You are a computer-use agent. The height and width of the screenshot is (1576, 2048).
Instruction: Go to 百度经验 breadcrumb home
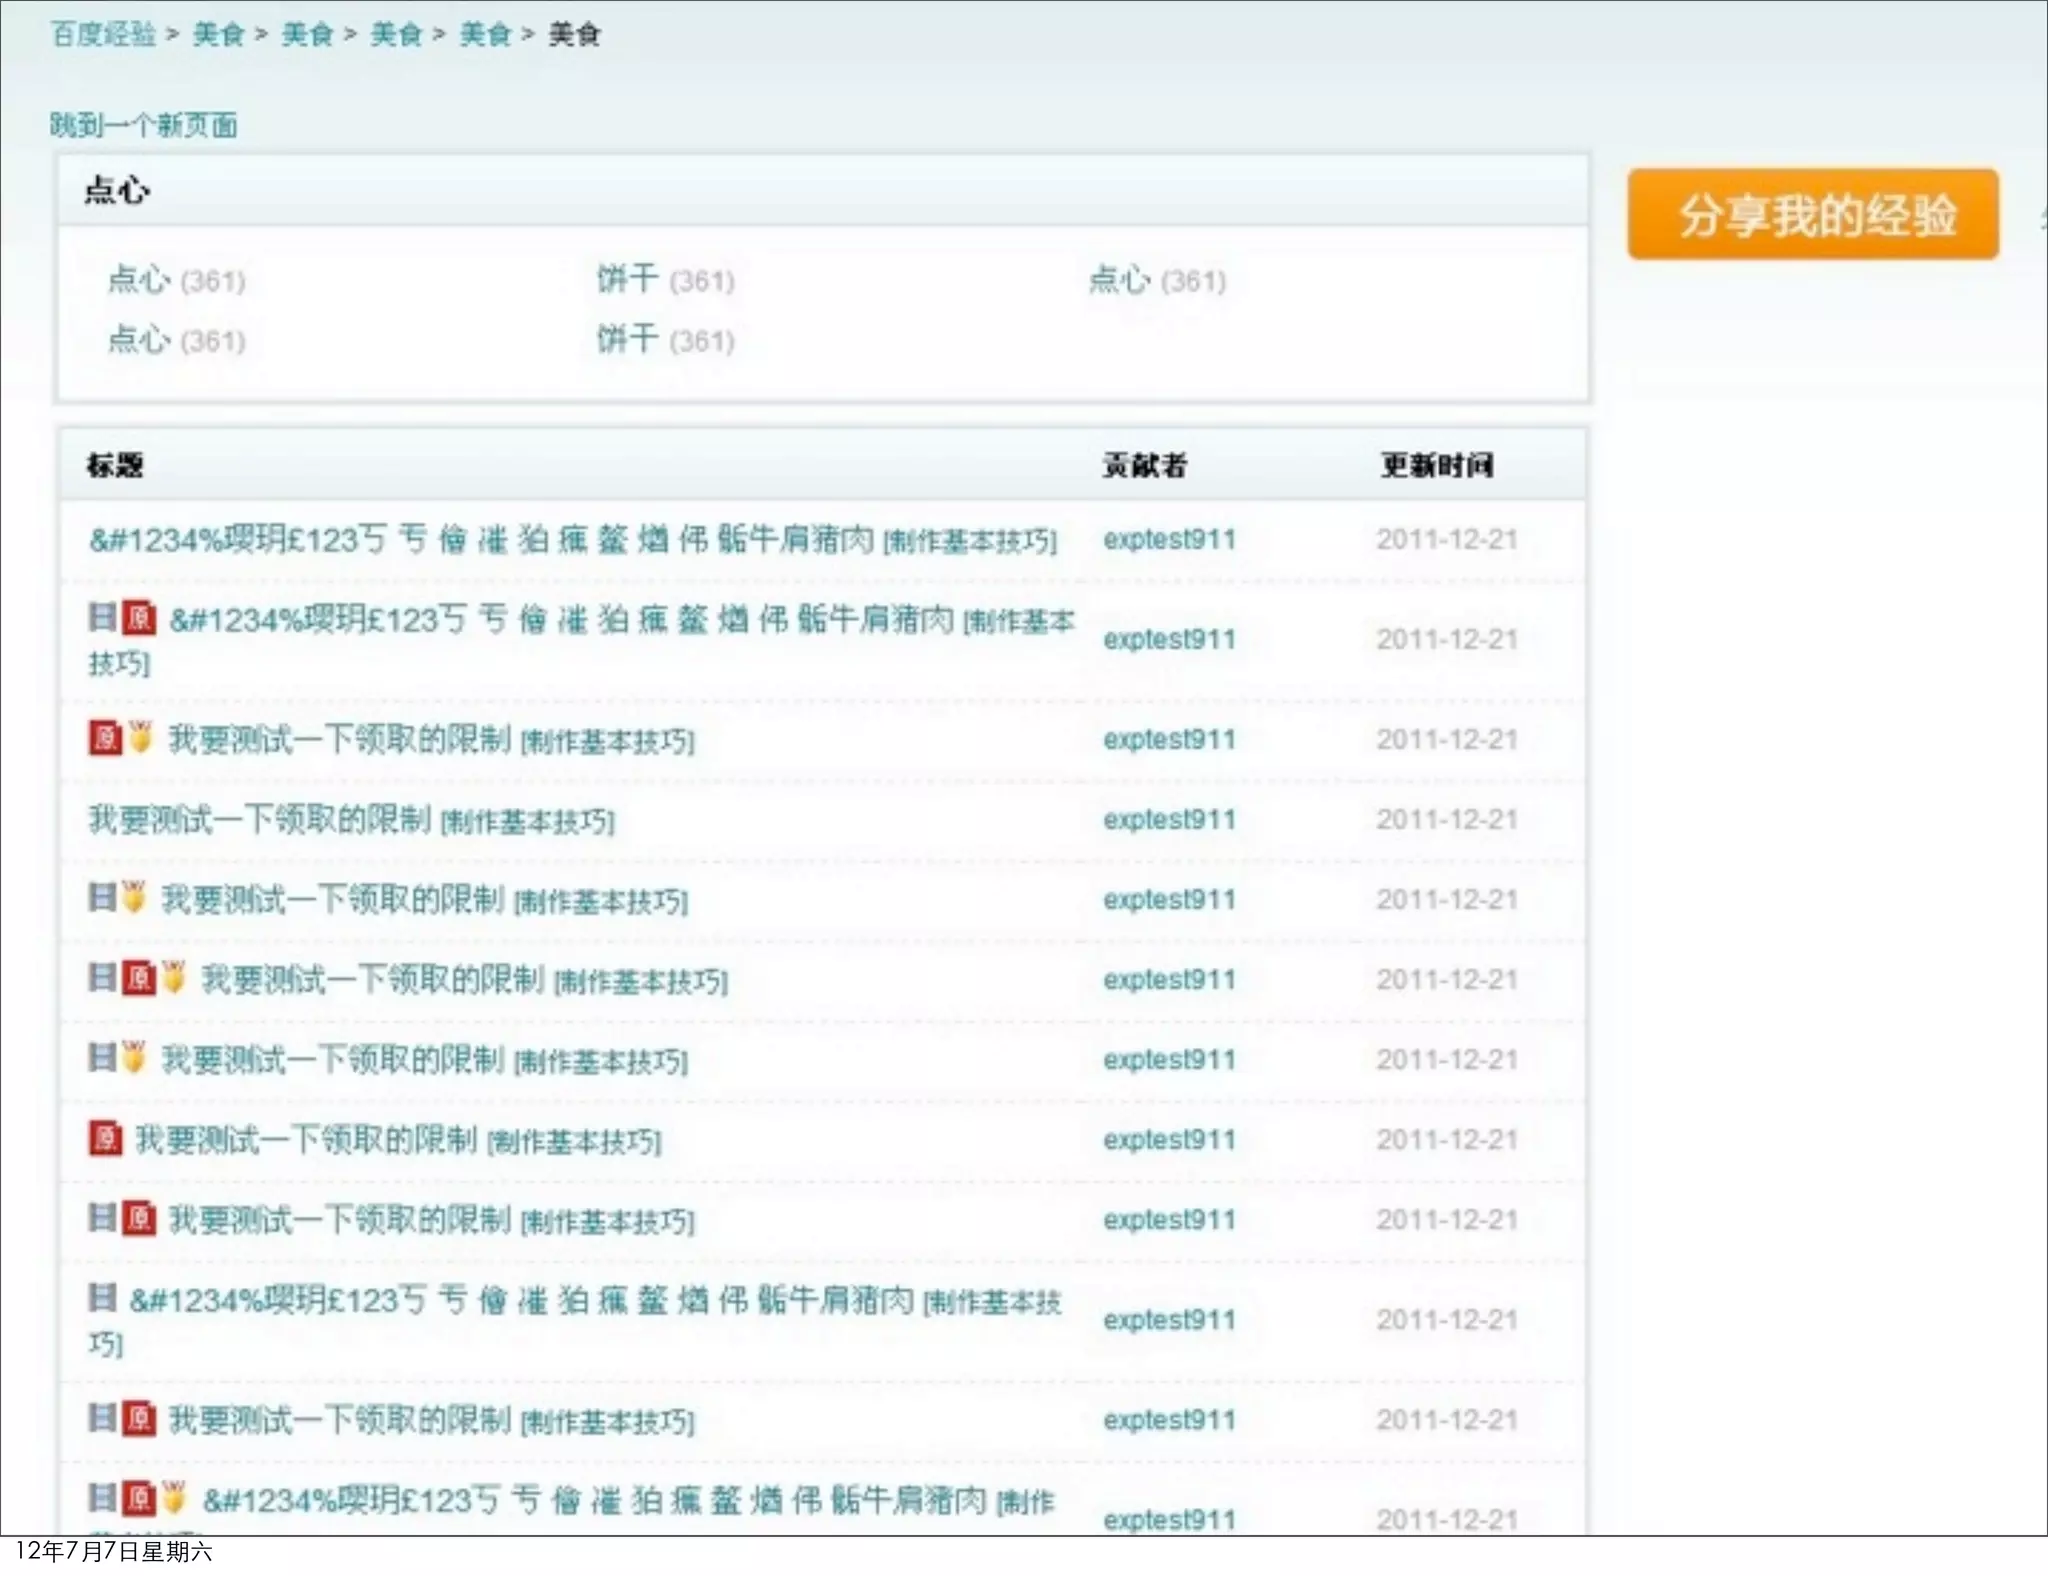point(103,34)
